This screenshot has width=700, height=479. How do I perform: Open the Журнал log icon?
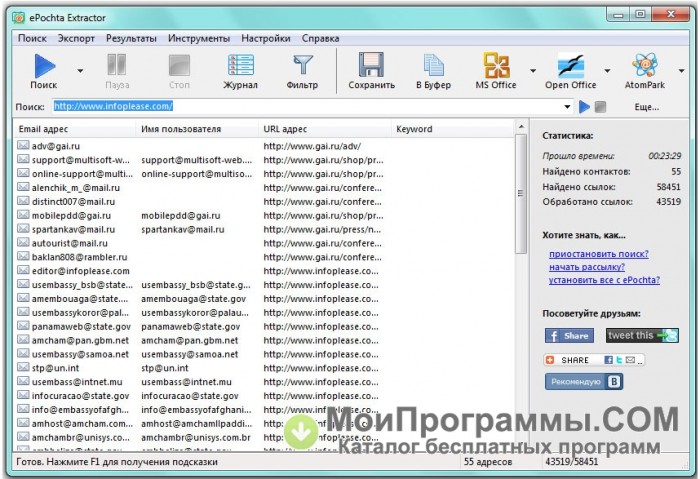click(x=241, y=65)
